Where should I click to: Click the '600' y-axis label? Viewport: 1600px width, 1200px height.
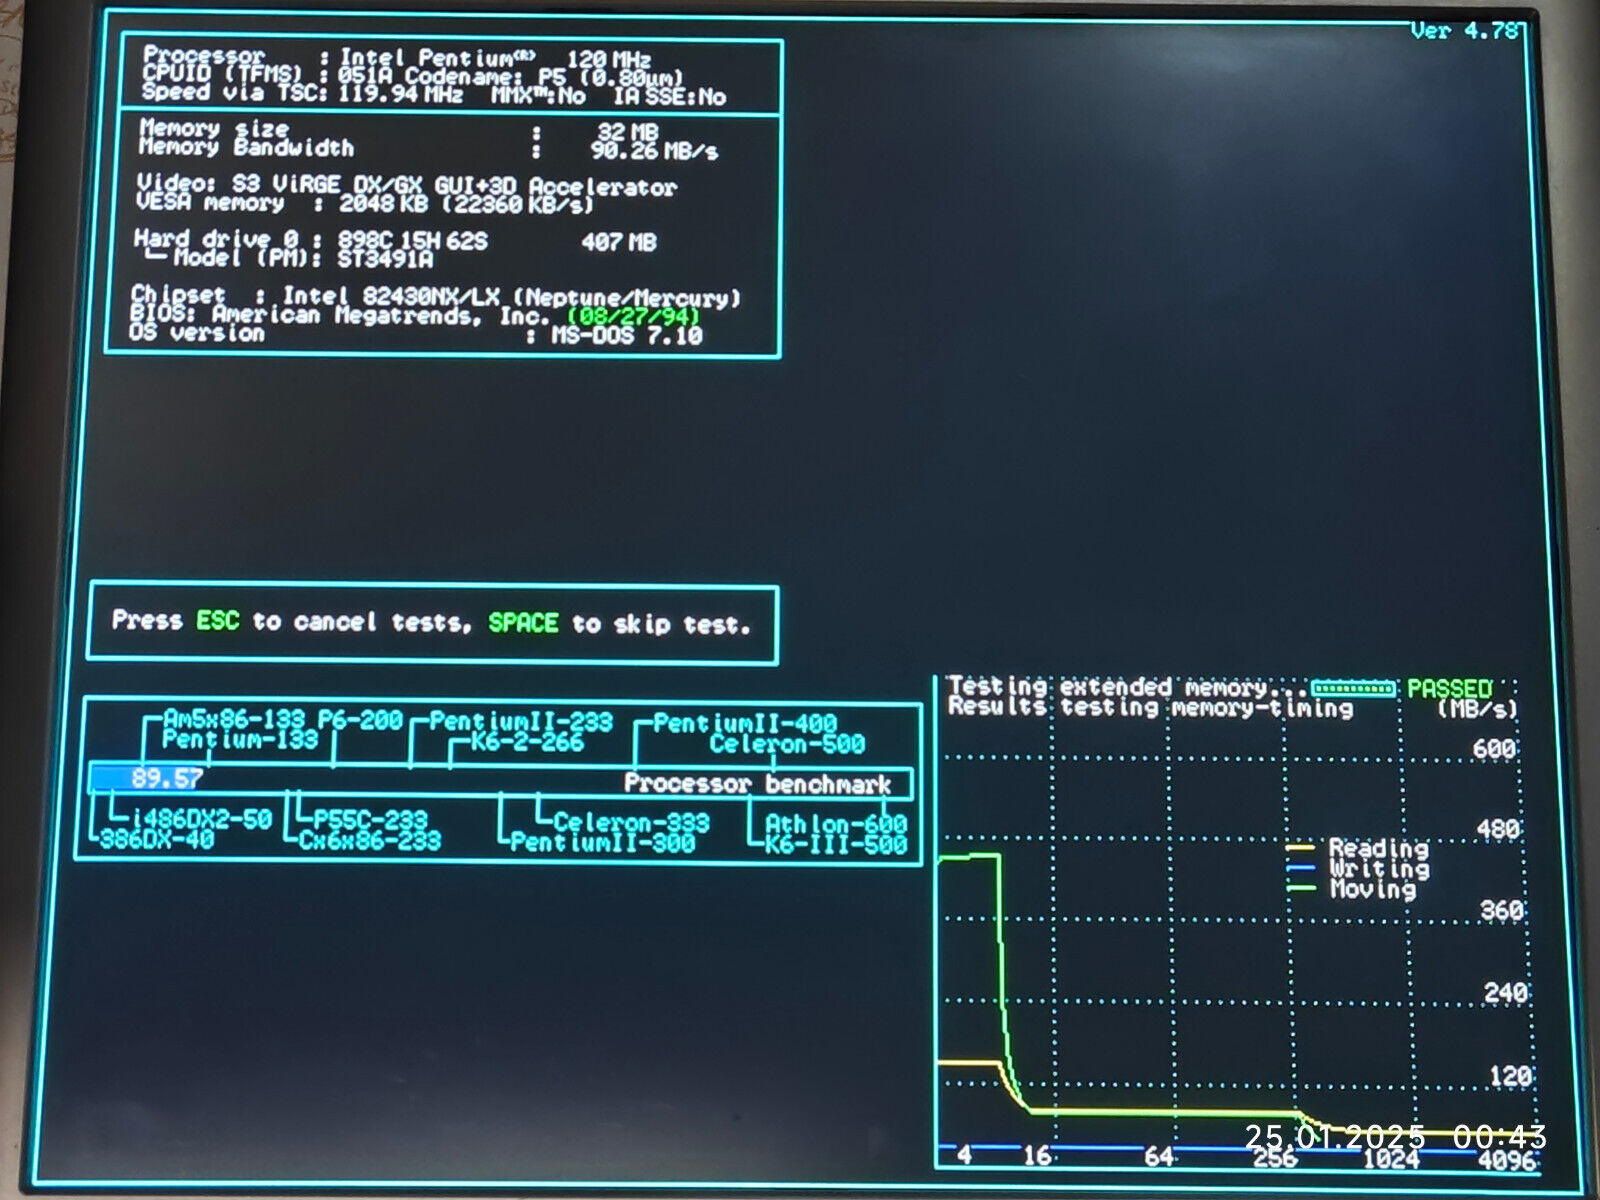pos(1494,749)
